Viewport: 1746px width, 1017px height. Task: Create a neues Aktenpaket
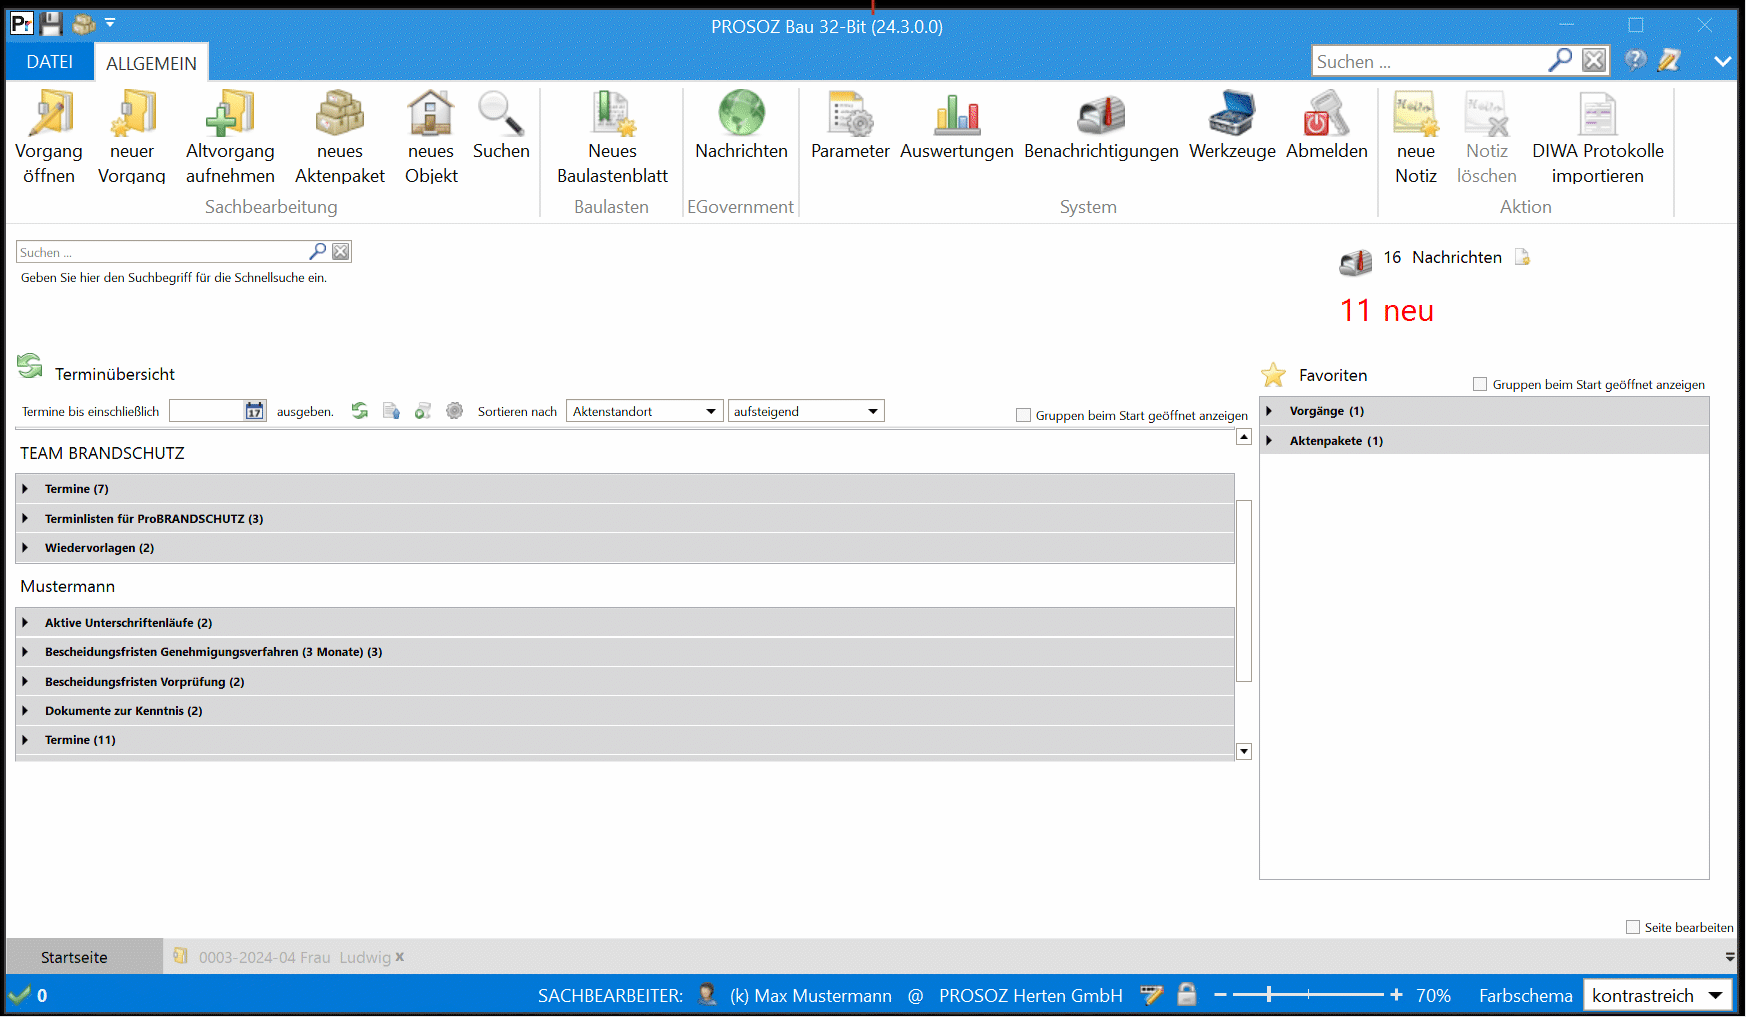point(340,137)
